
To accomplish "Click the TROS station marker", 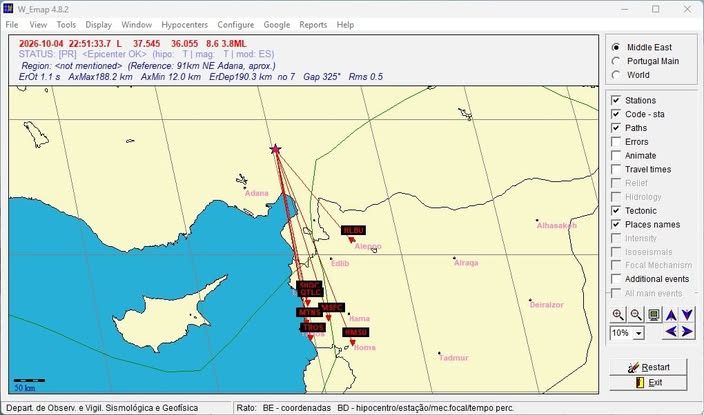I will coord(310,337).
